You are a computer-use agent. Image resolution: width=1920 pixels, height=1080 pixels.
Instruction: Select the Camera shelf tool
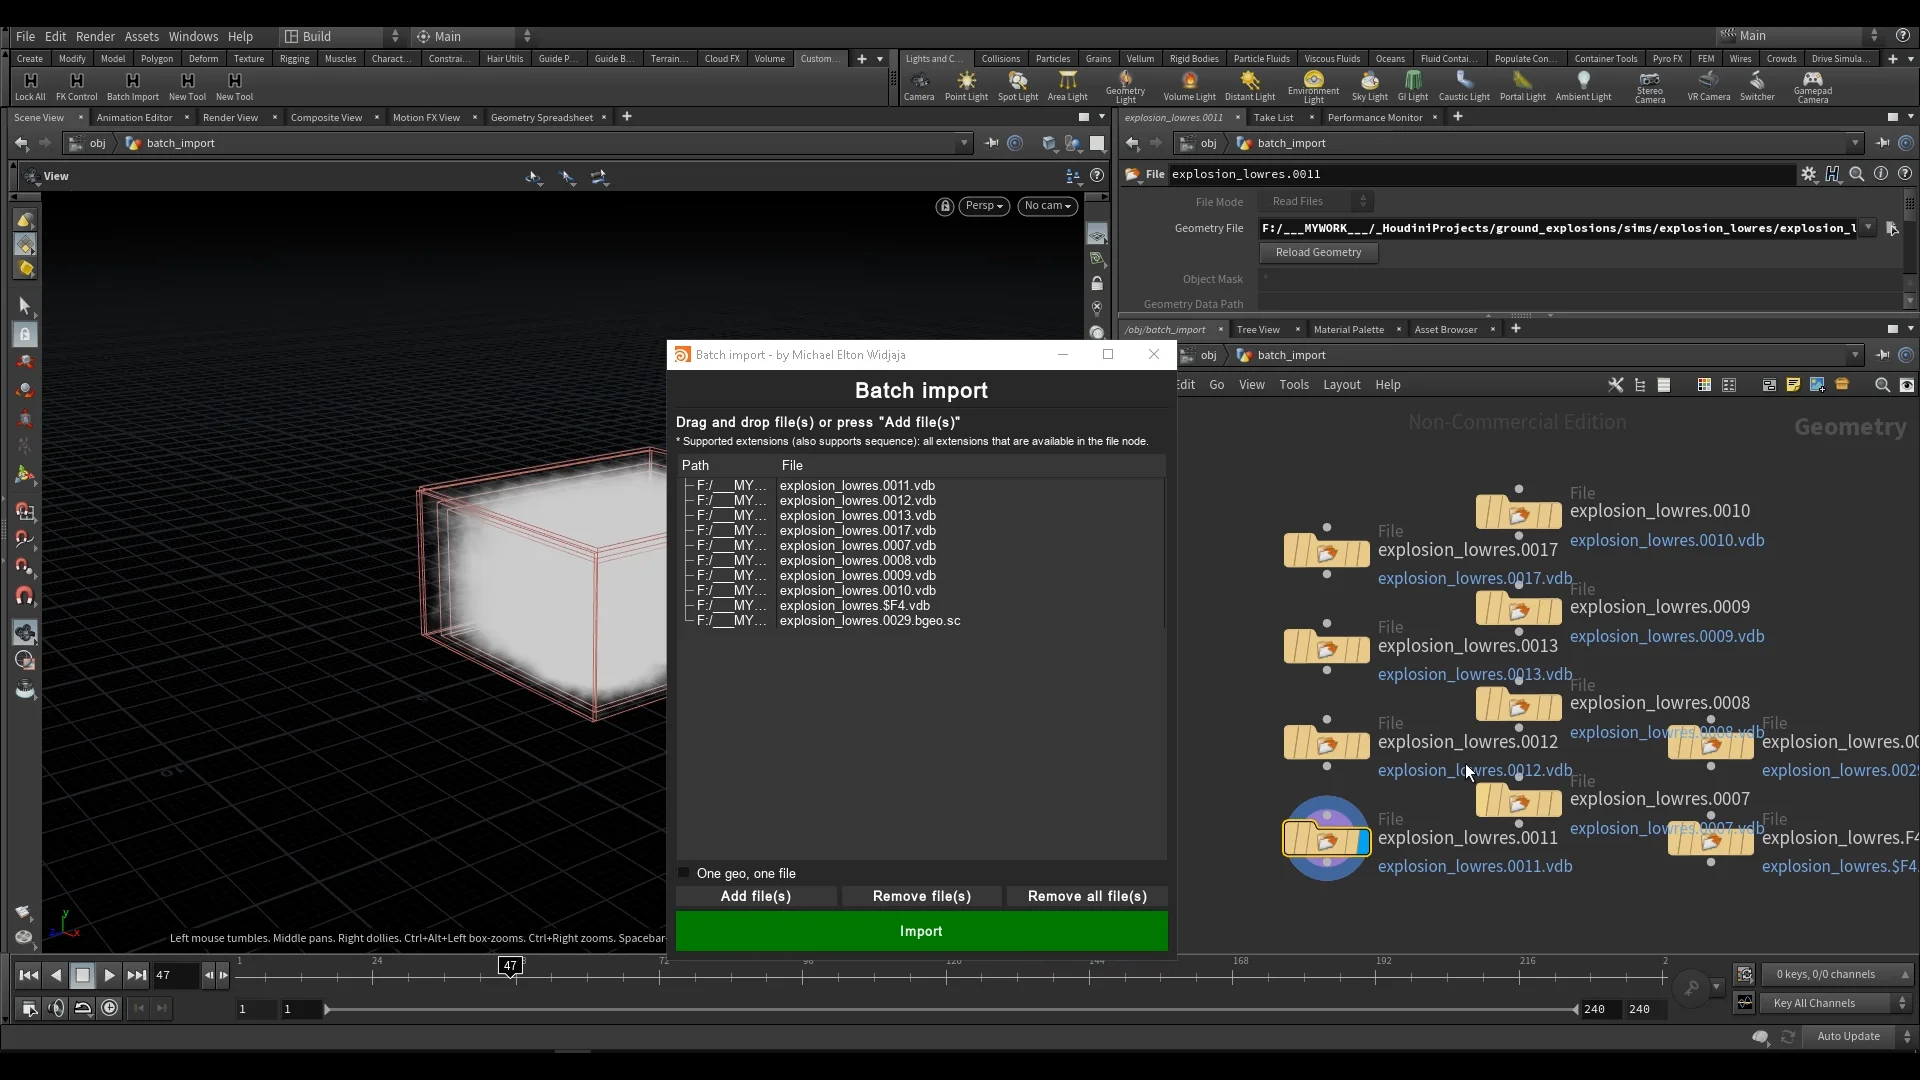tap(919, 86)
